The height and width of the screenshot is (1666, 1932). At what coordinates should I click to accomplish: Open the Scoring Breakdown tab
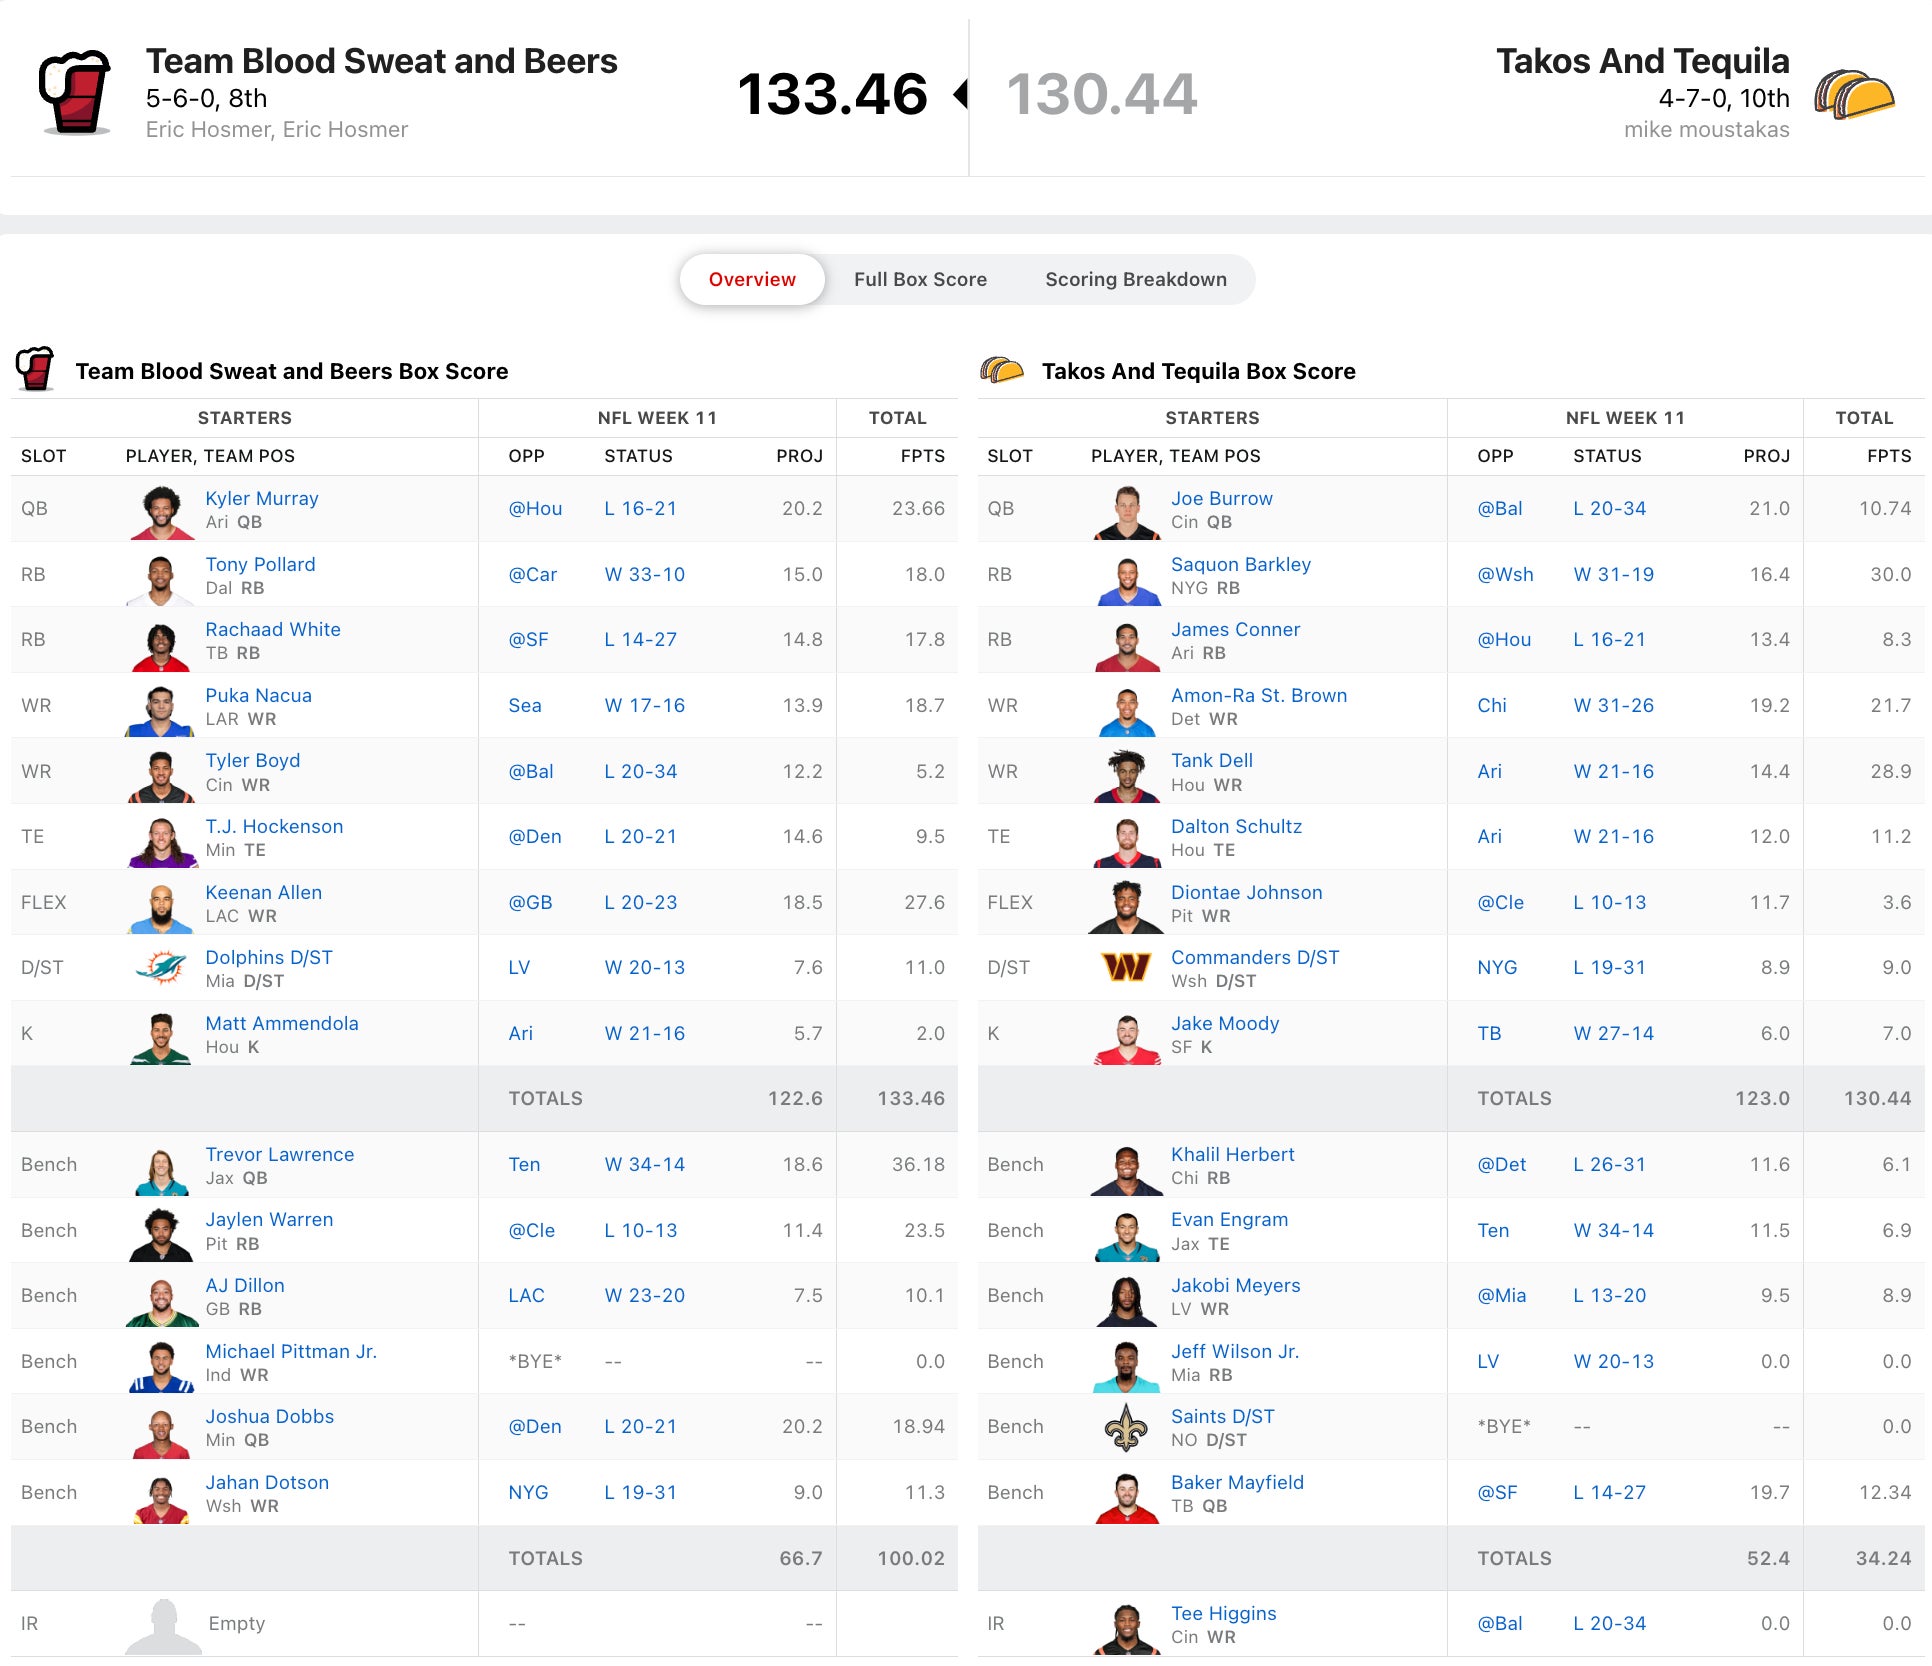(1135, 280)
